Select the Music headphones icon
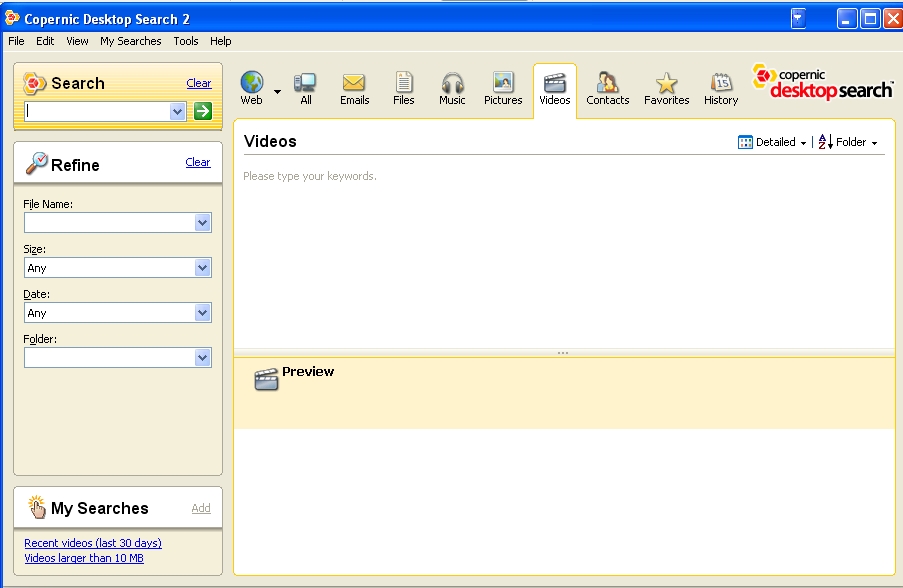Viewport: 903px width, 588px height. (452, 82)
